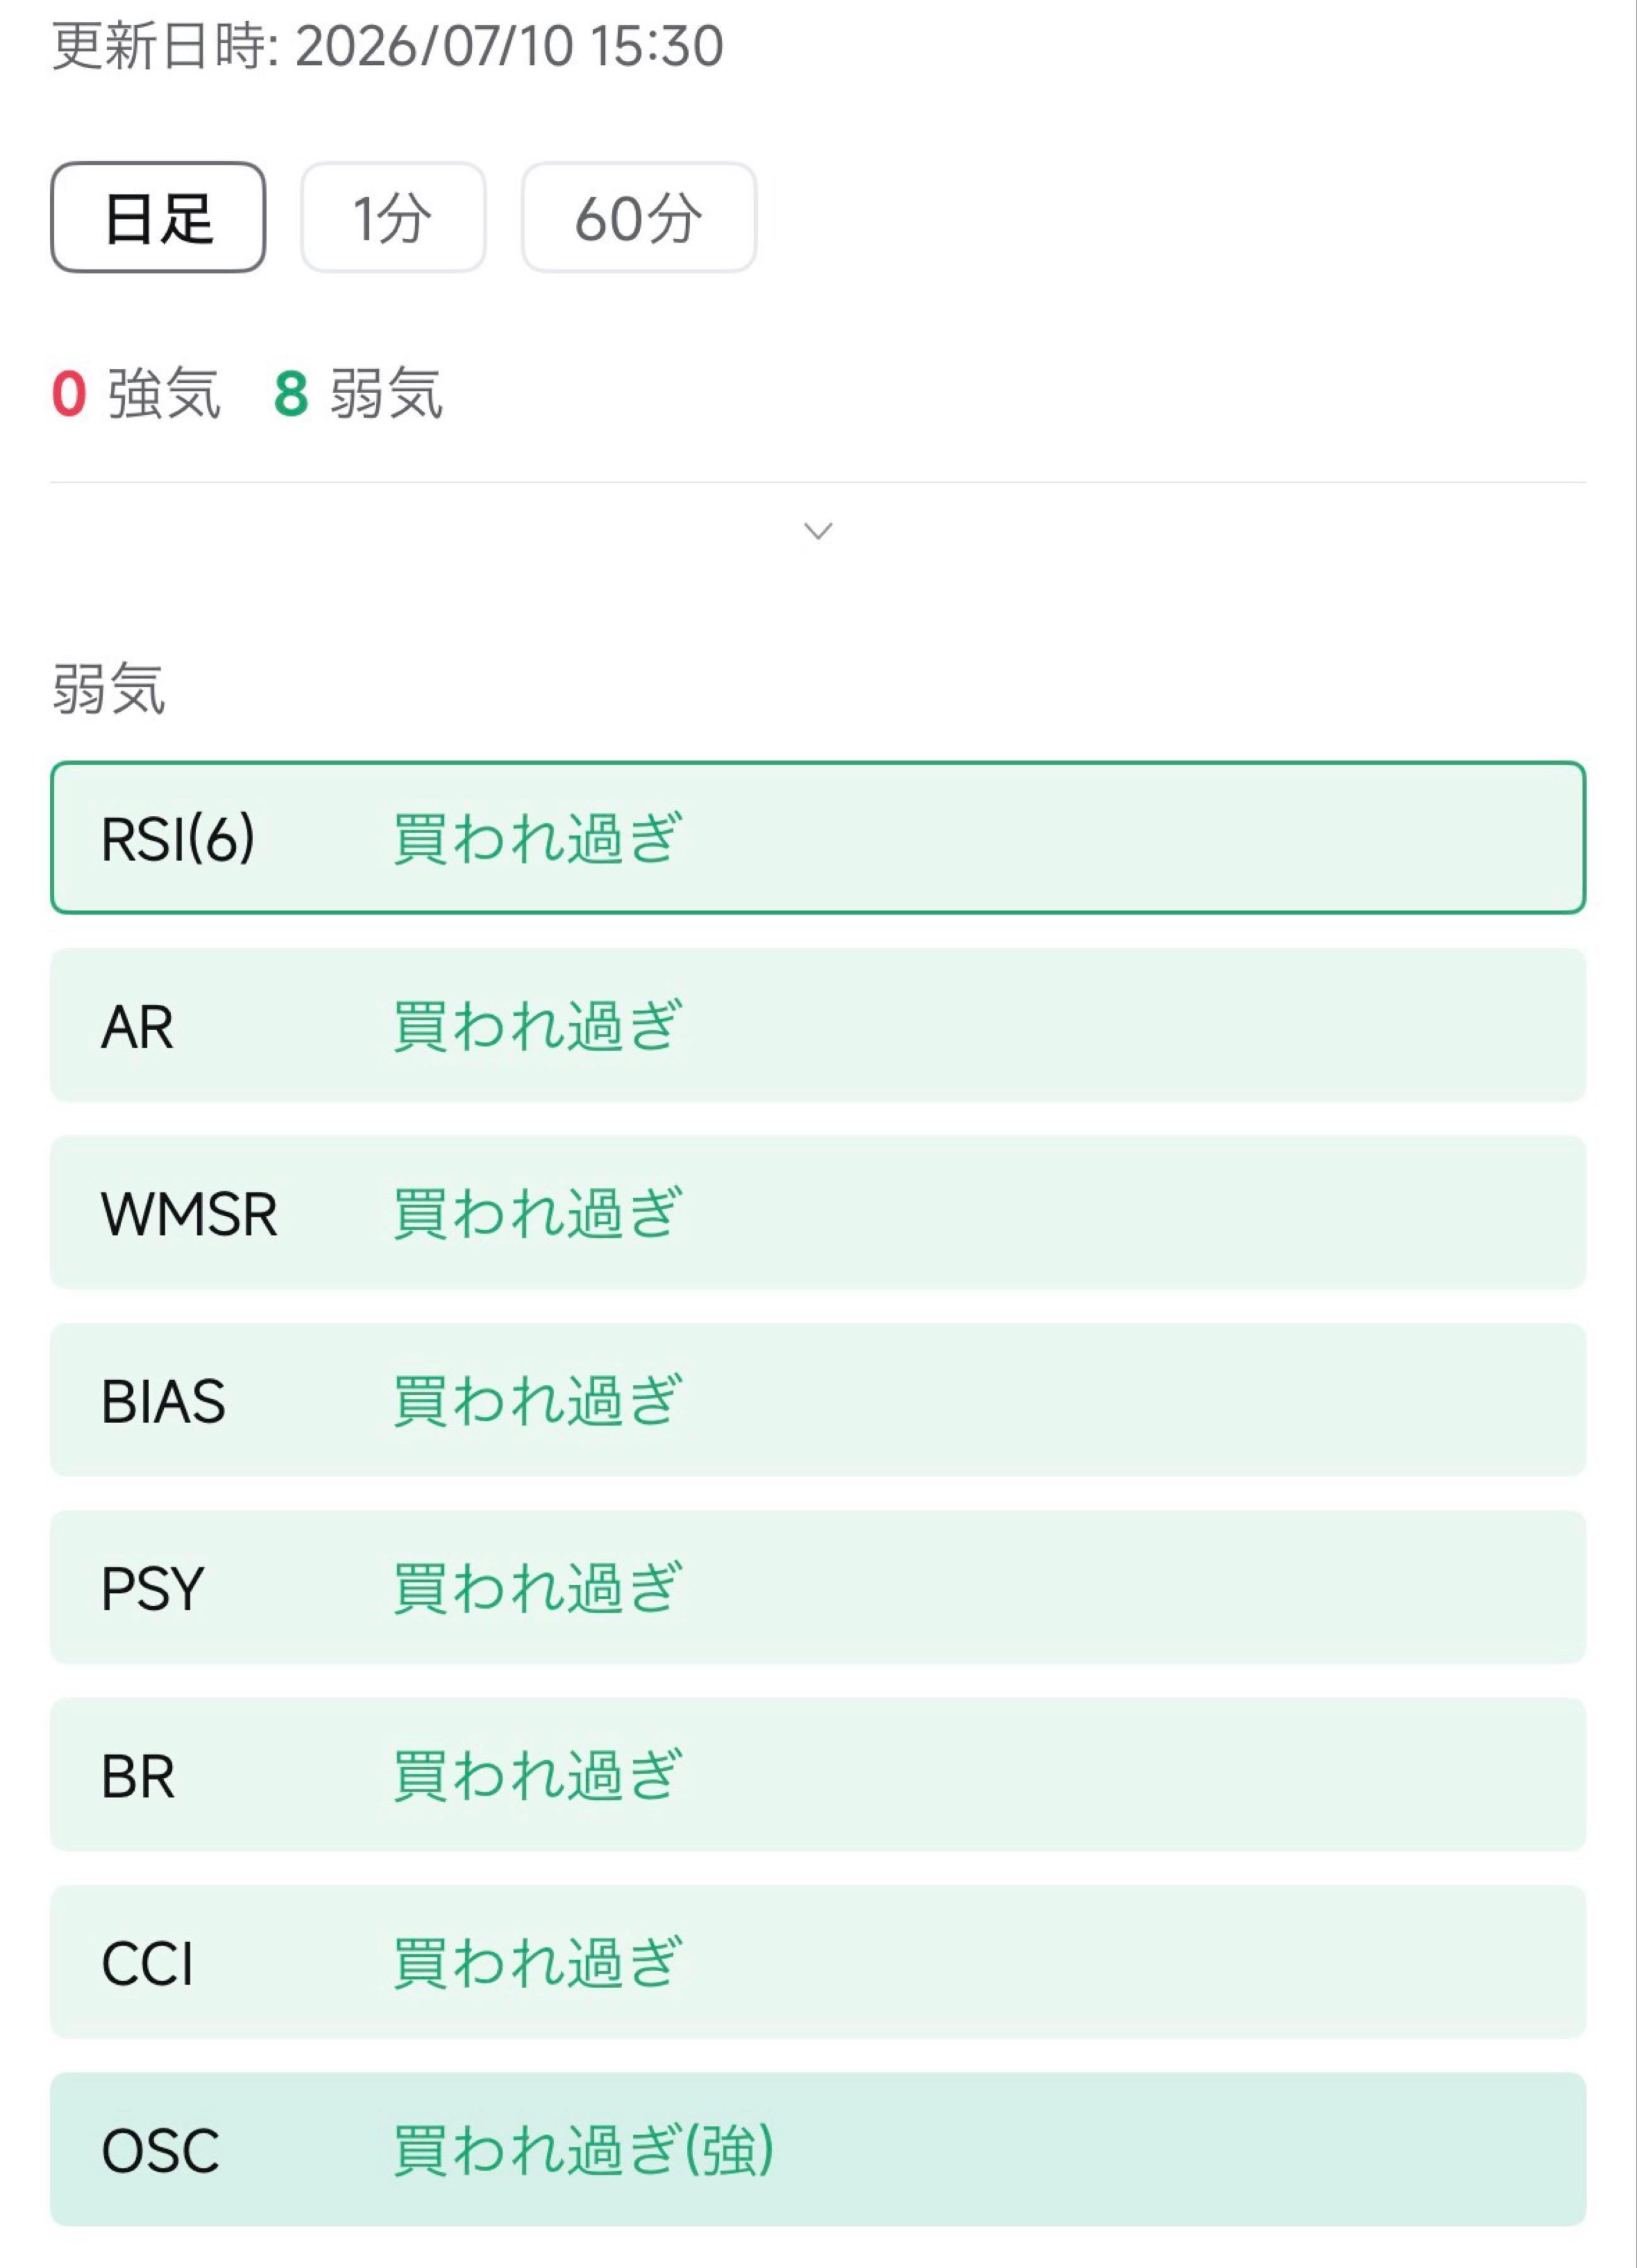The height and width of the screenshot is (2268, 1637).
Task: Click 買われ過ぎ label in the PSY row
Action: click(537, 1587)
